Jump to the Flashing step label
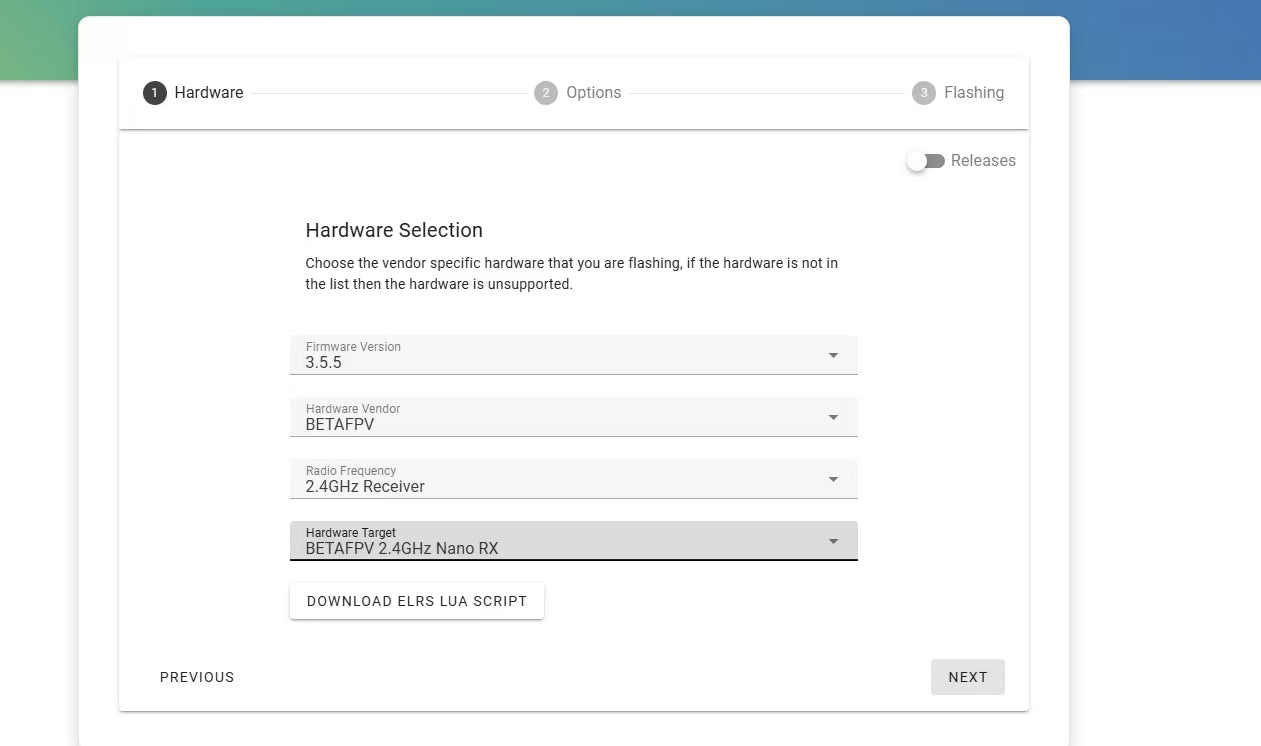1261x746 pixels. [x=973, y=93]
